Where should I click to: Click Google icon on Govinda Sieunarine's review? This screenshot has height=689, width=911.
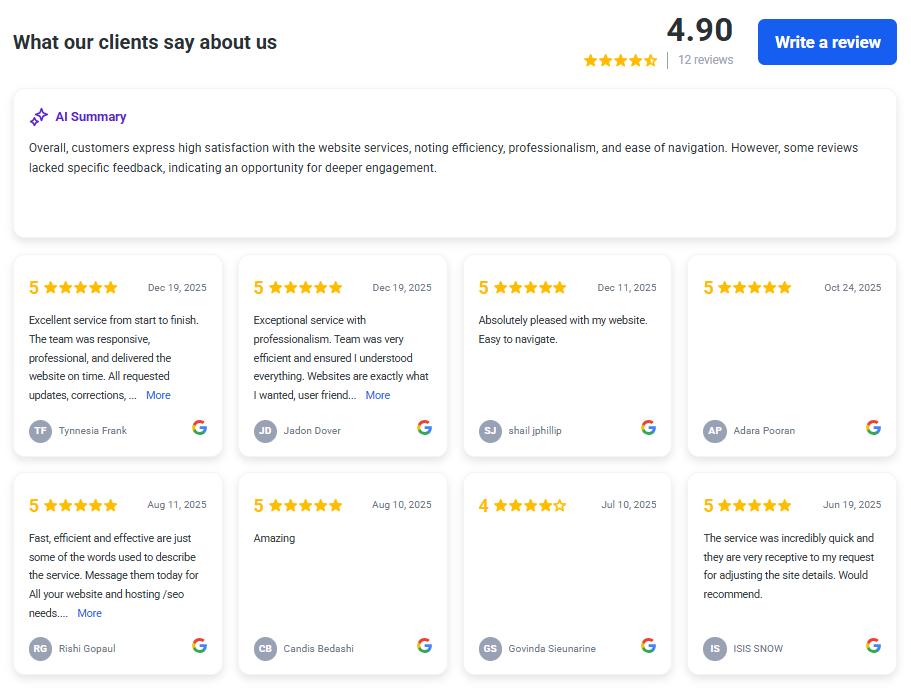click(x=648, y=646)
